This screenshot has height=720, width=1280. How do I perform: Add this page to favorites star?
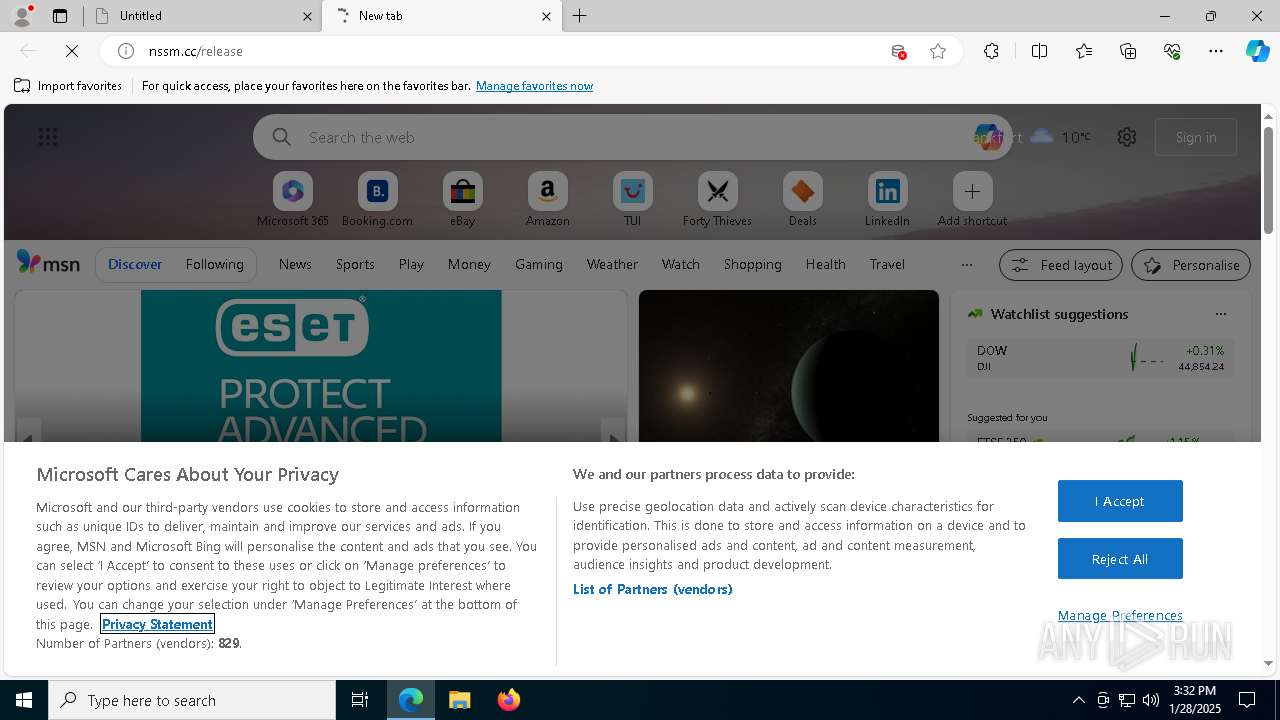[x=938, y=51]
